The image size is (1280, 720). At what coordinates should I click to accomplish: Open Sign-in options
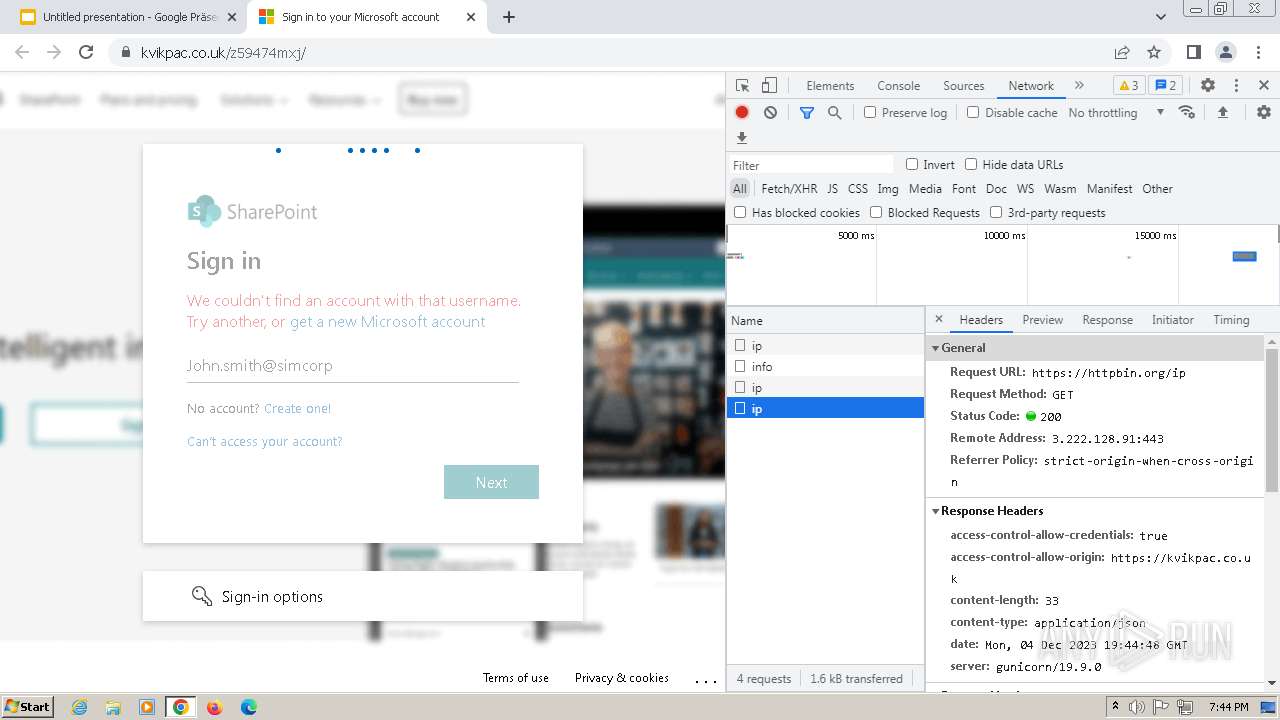(x=363, y=596)
